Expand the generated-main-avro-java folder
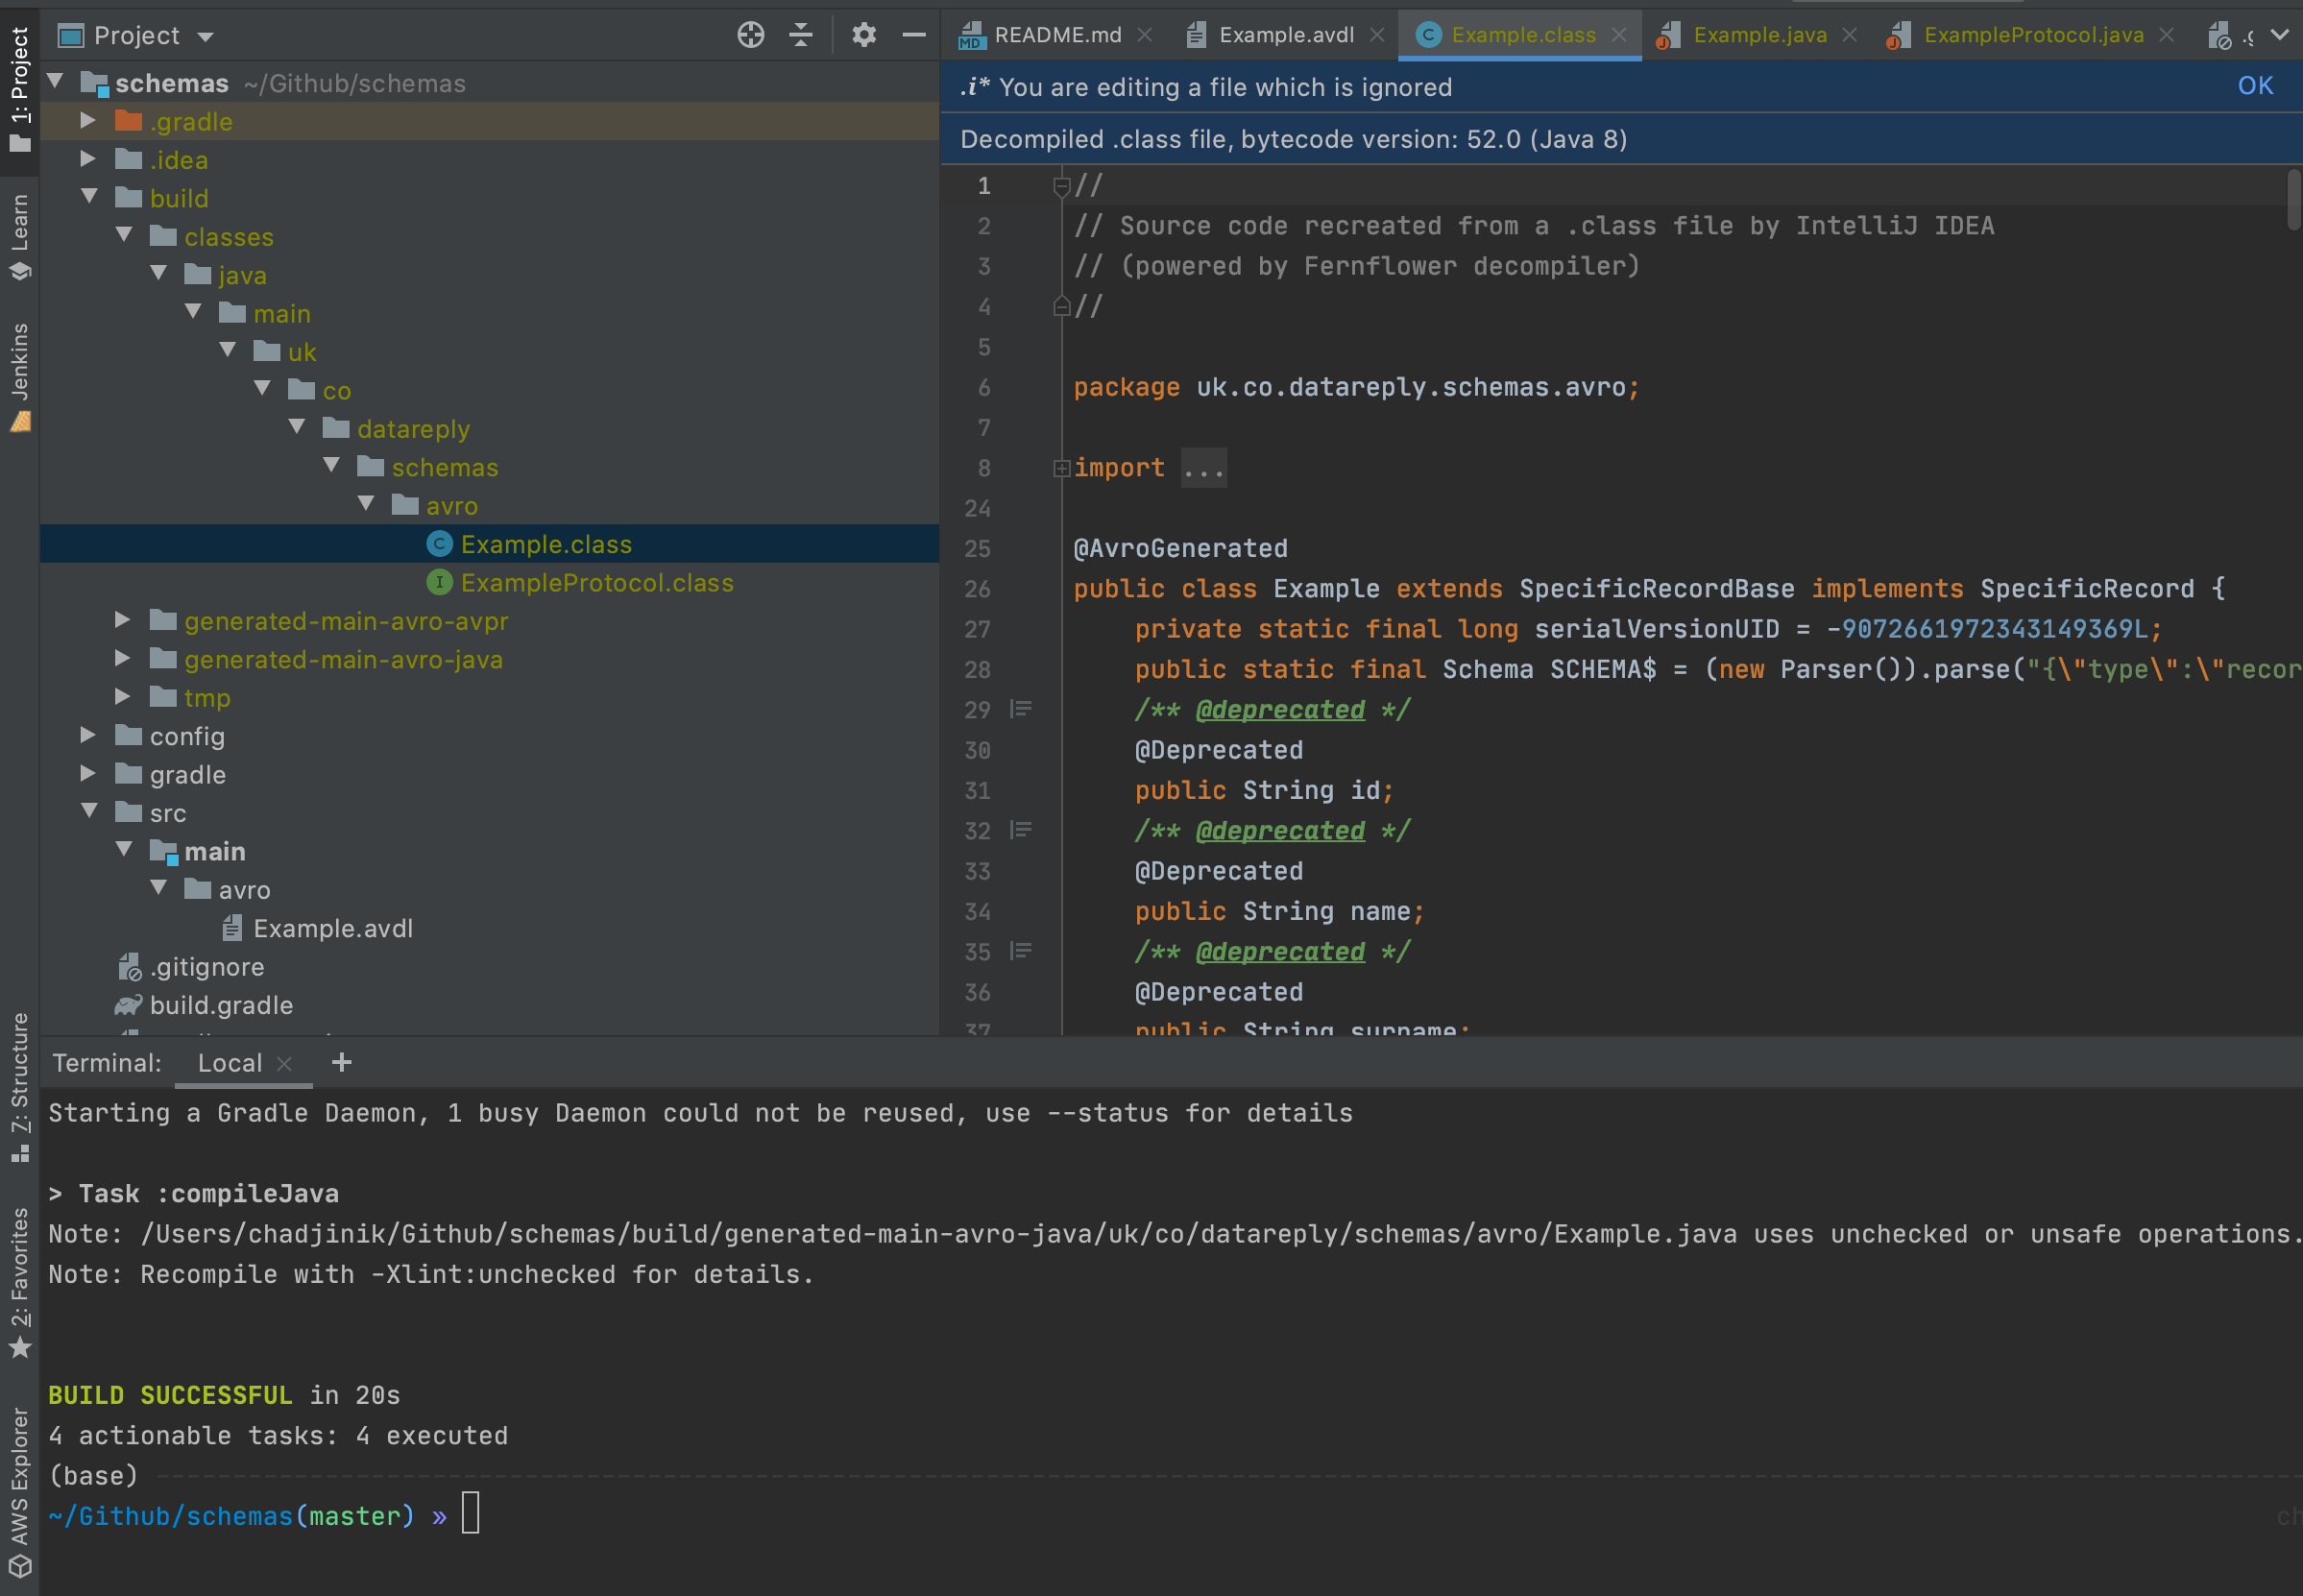 [122, 658]
